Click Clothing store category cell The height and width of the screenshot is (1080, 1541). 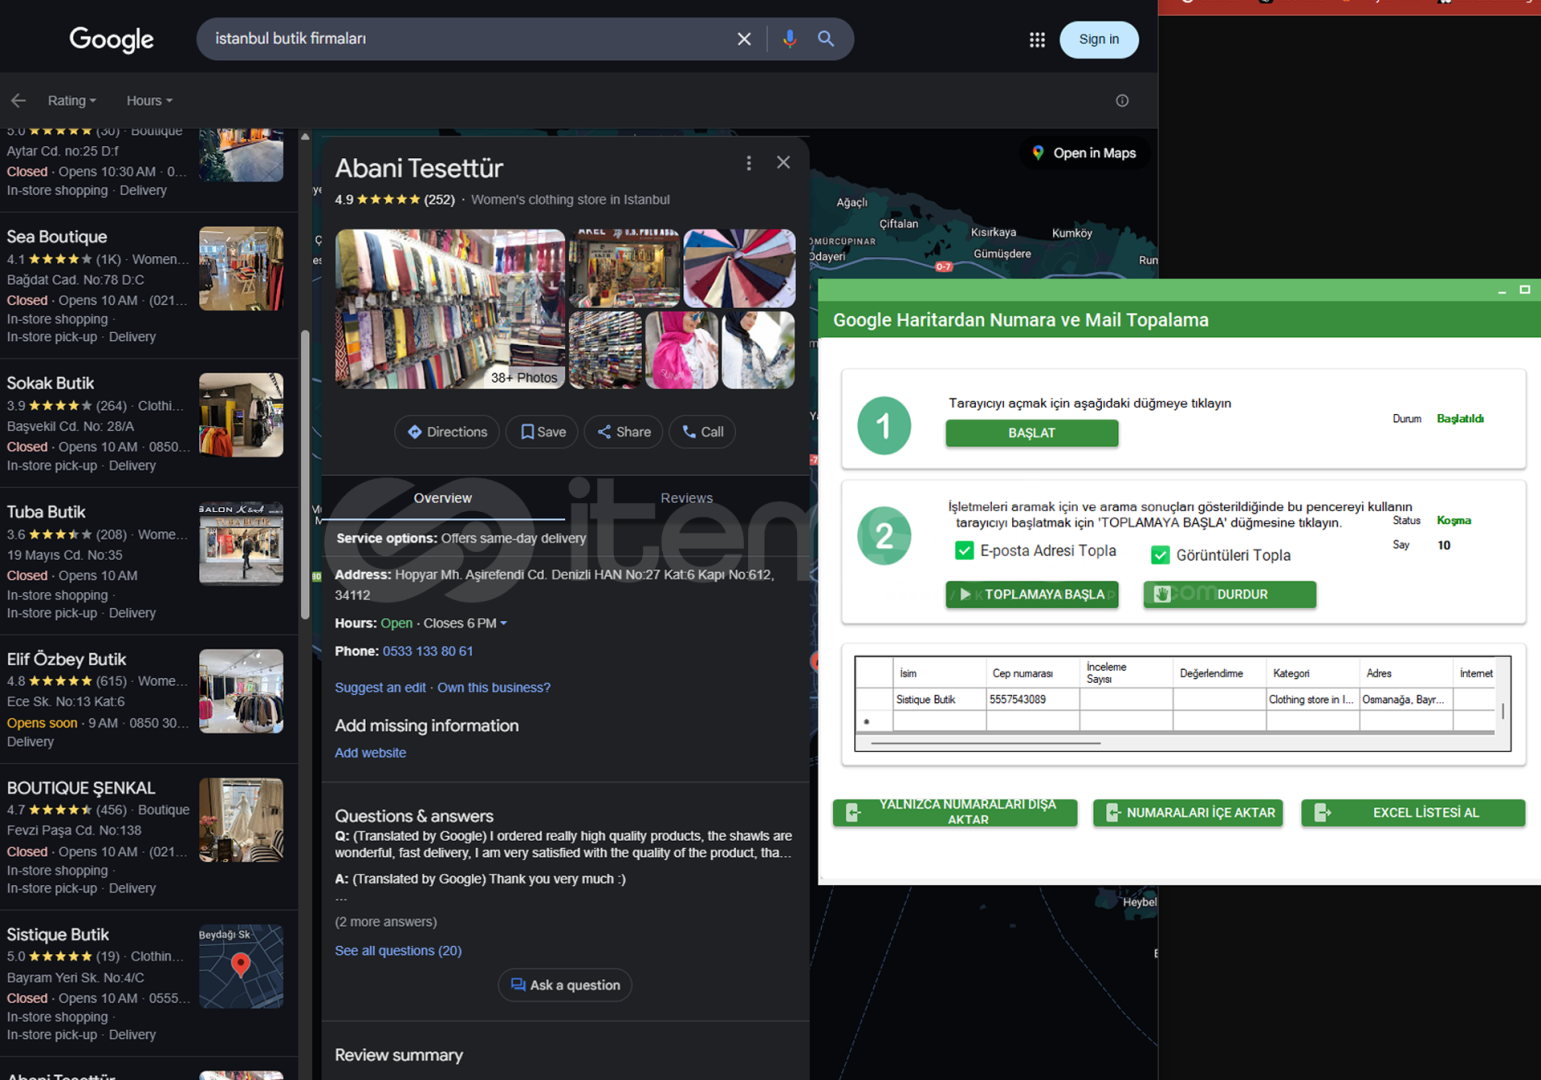click(x=1312, y=699)
